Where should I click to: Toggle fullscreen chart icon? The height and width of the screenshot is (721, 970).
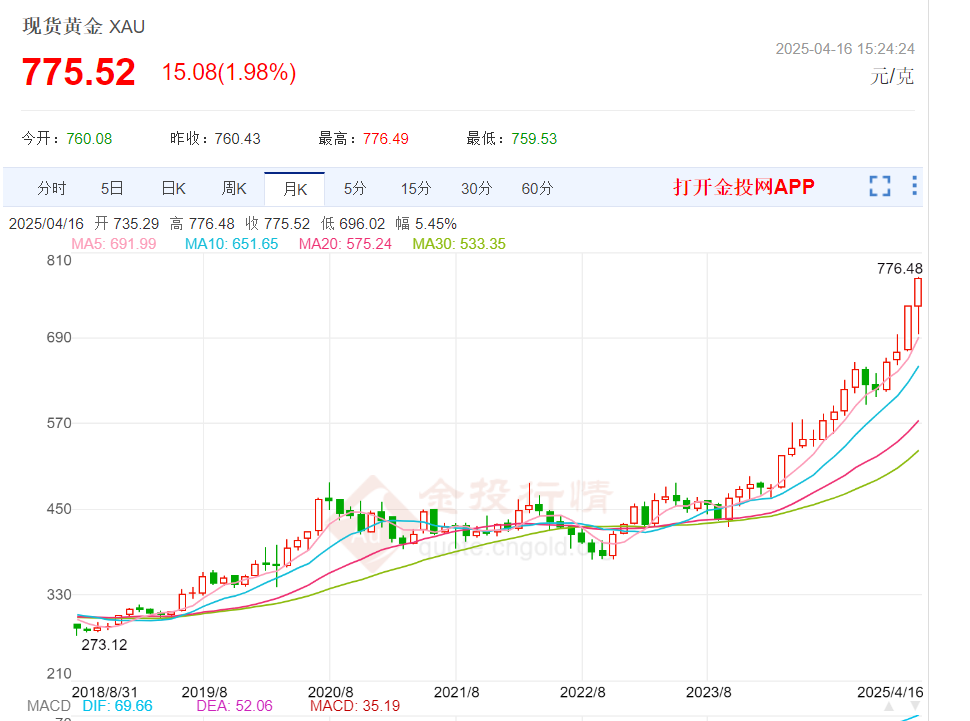click(x=880, y=186)
